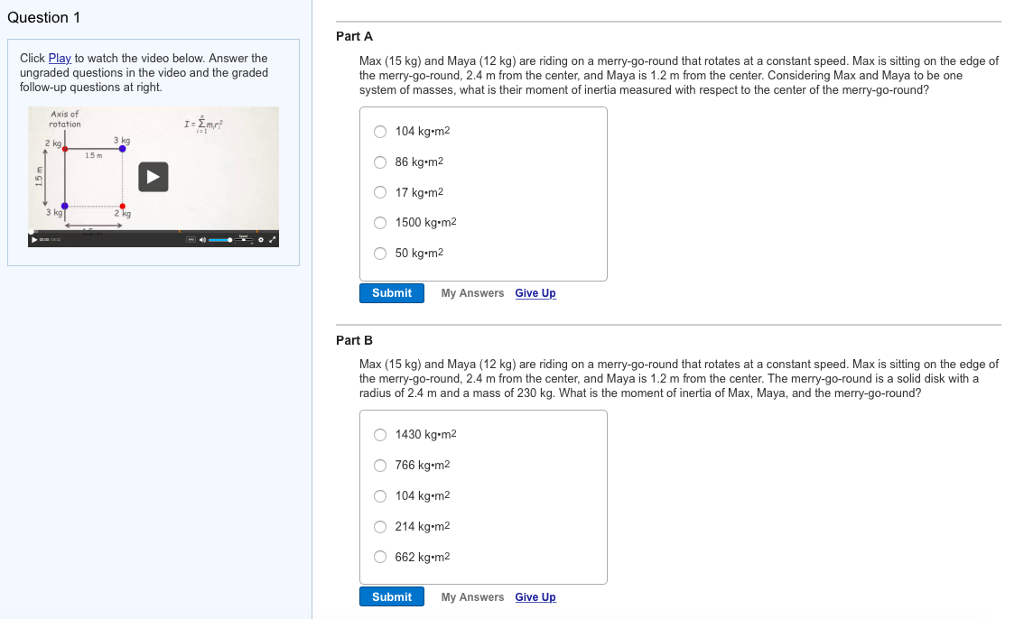Choose the 50 kg·m2 answer in Part A

(380, 253)
